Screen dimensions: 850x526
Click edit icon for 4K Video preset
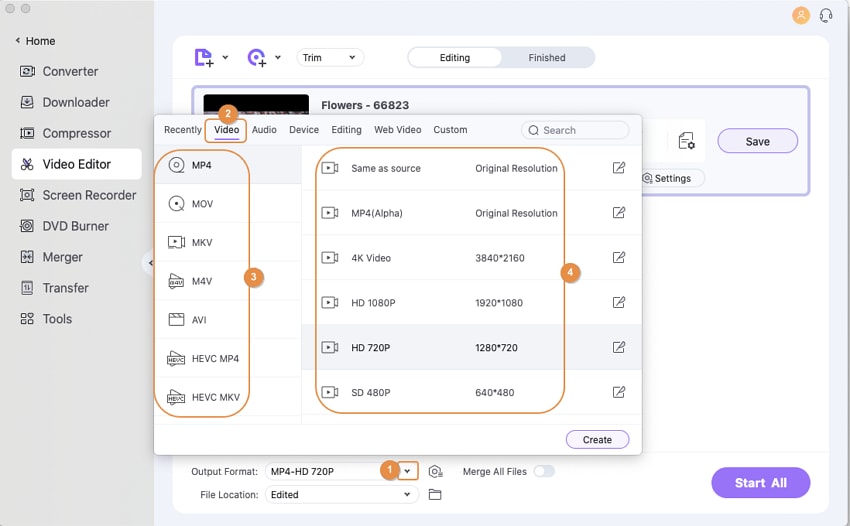pos(619,258)
